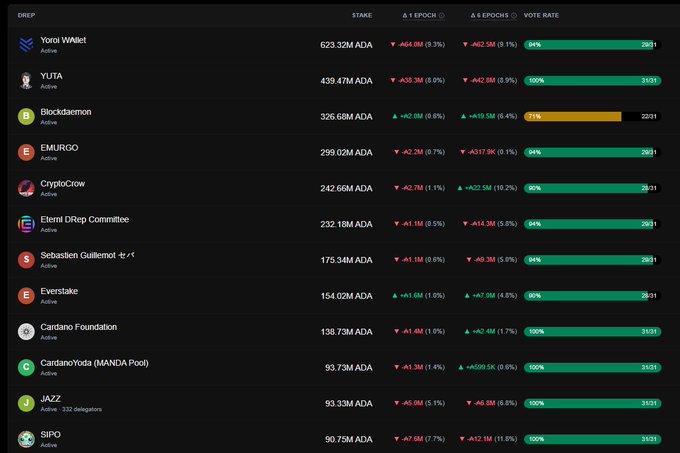Screen dimensions: 680x453
Task: Click the CardanoYoda avatar icon
Action: coord(26,368)
